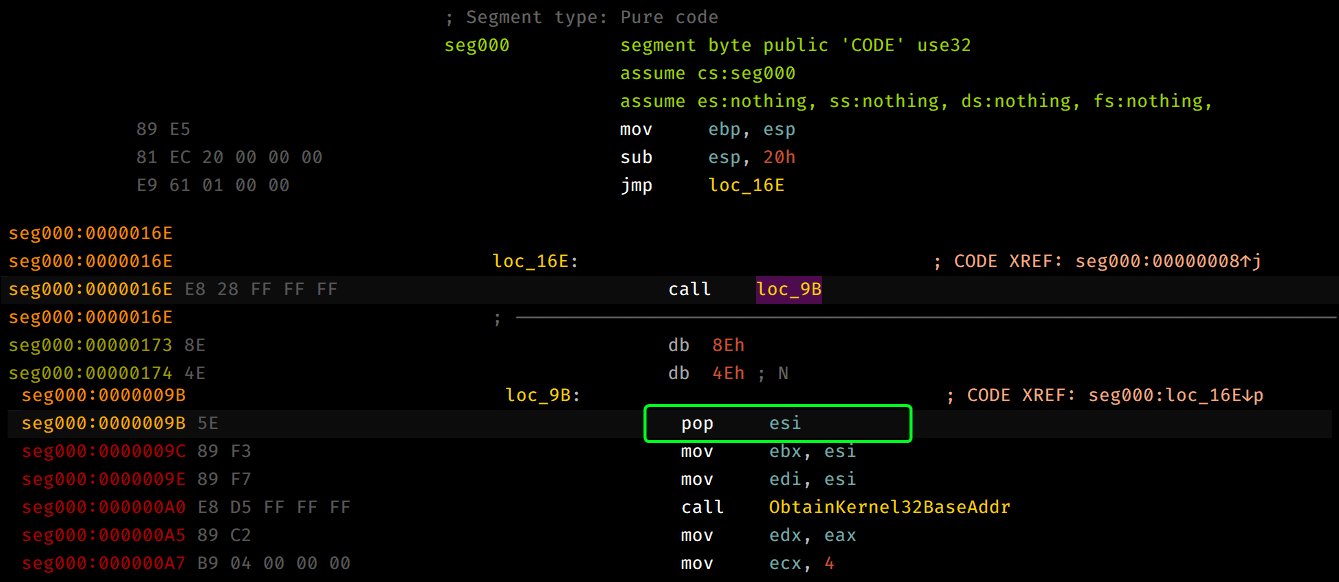The width and height of the screenshot is (1339, 582).
Task: Follow the ObtainKernel32BaseAddr call target
Action: (889, 507)
